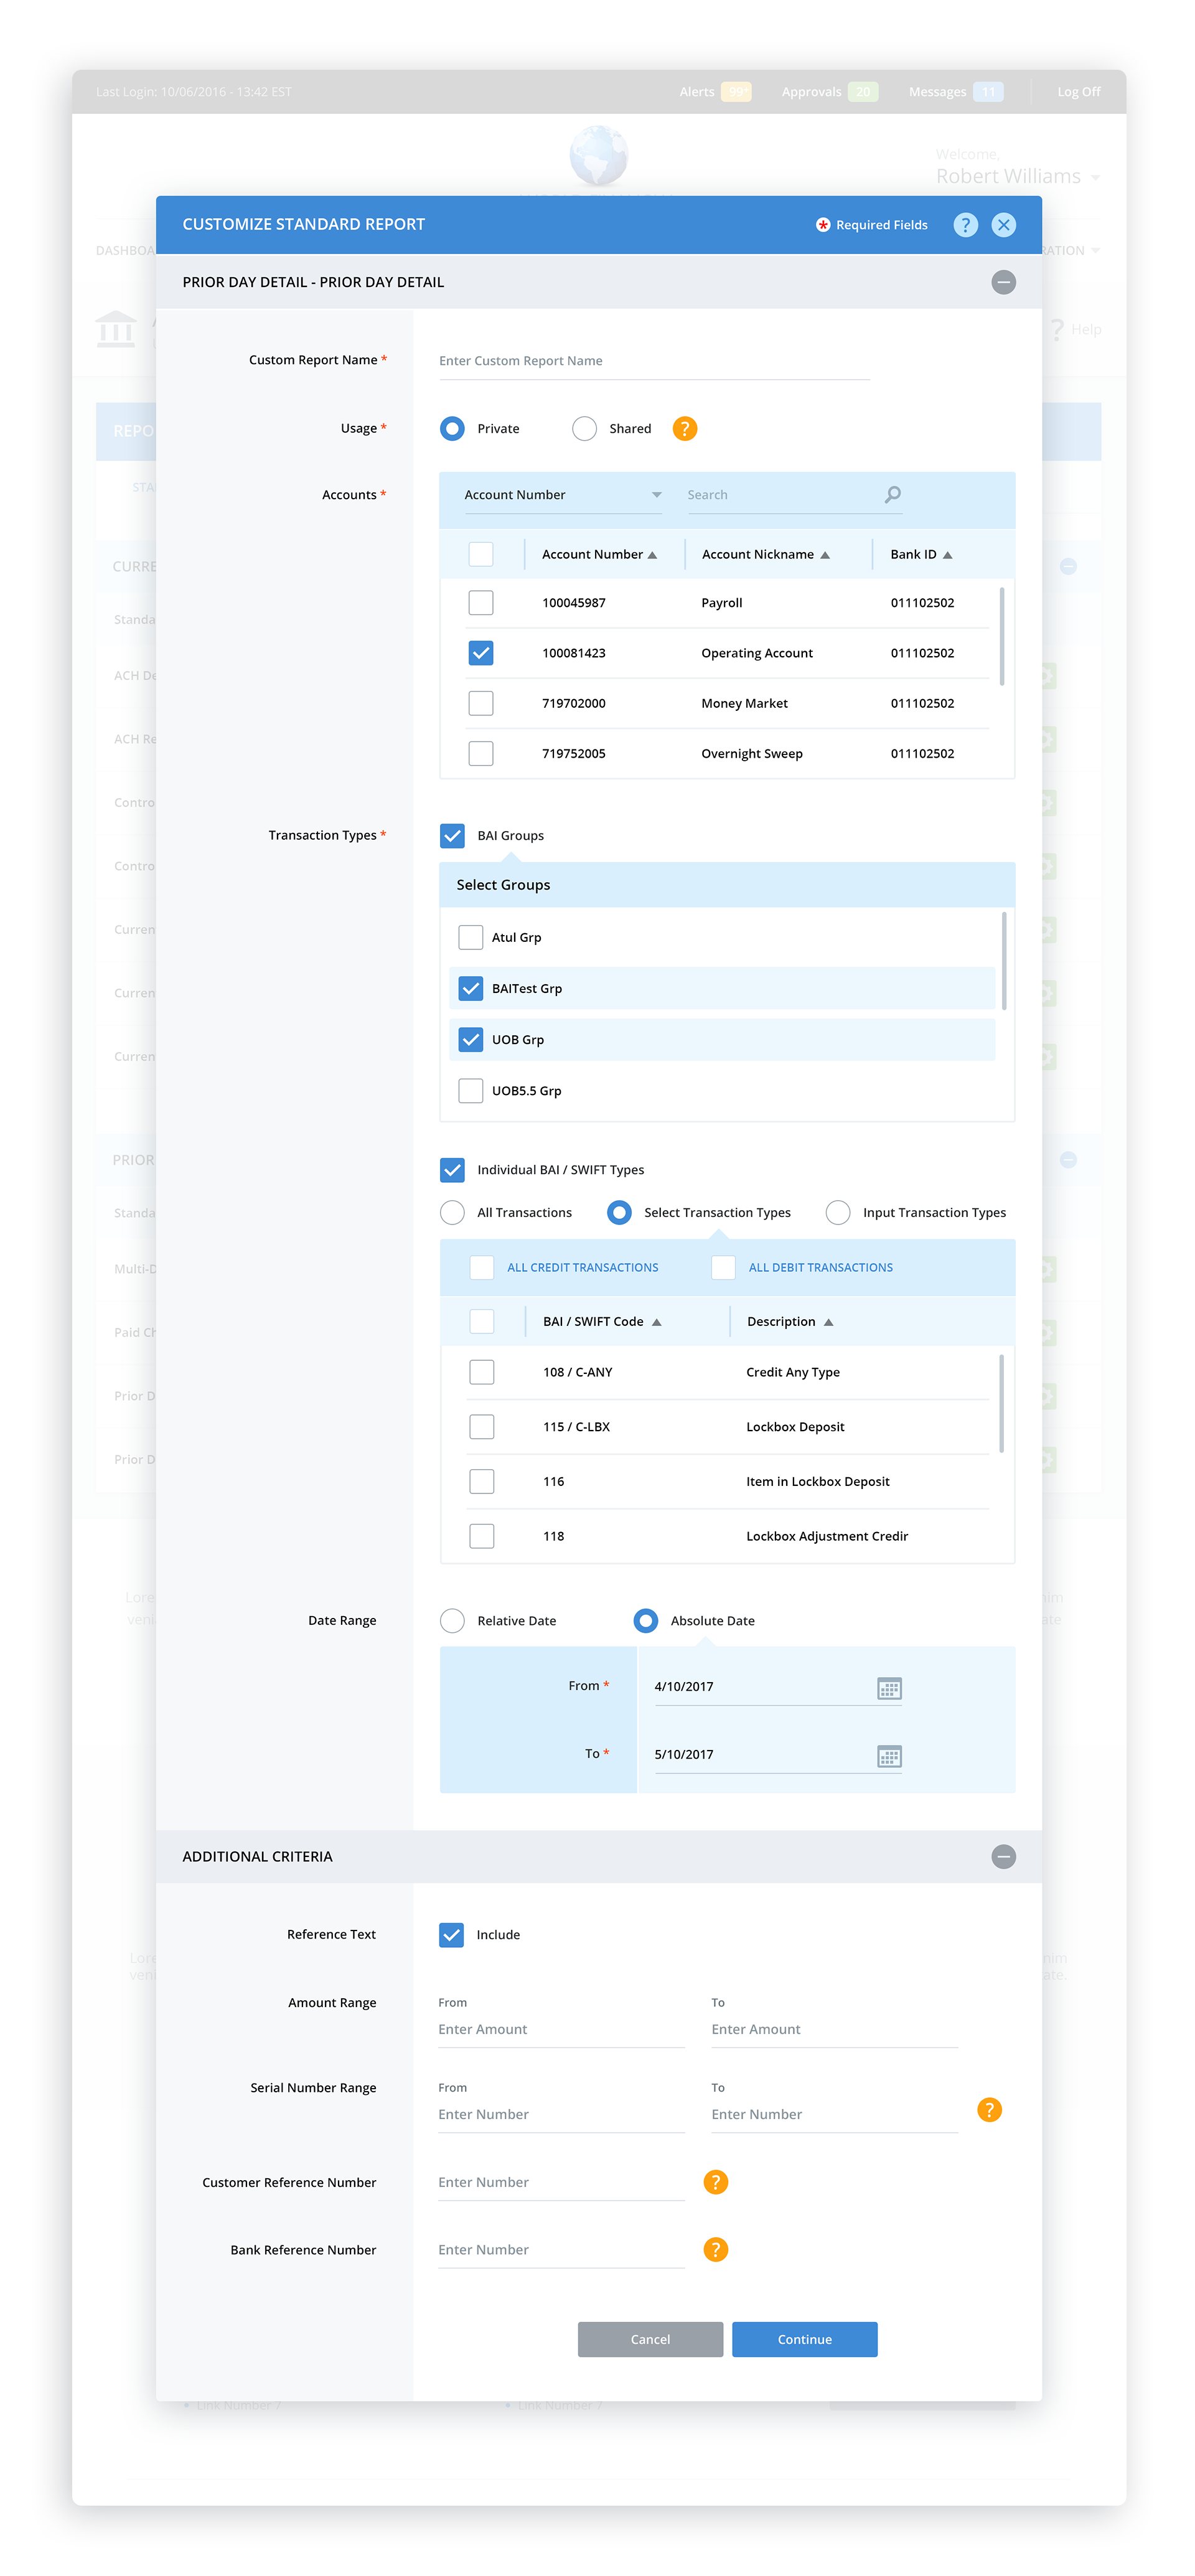This screenshot has width=1195, height=2576.
Task: Select the Shared usage radio button
Action: 584,428
